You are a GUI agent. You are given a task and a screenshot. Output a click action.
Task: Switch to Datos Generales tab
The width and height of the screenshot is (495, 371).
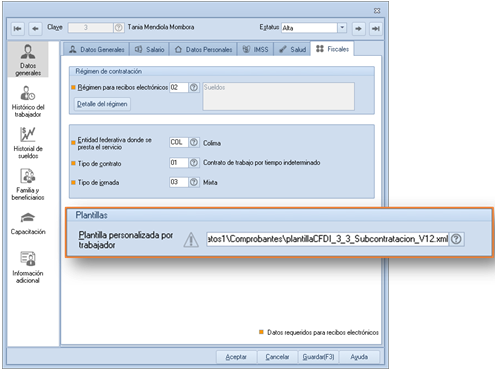coord(97,49)
